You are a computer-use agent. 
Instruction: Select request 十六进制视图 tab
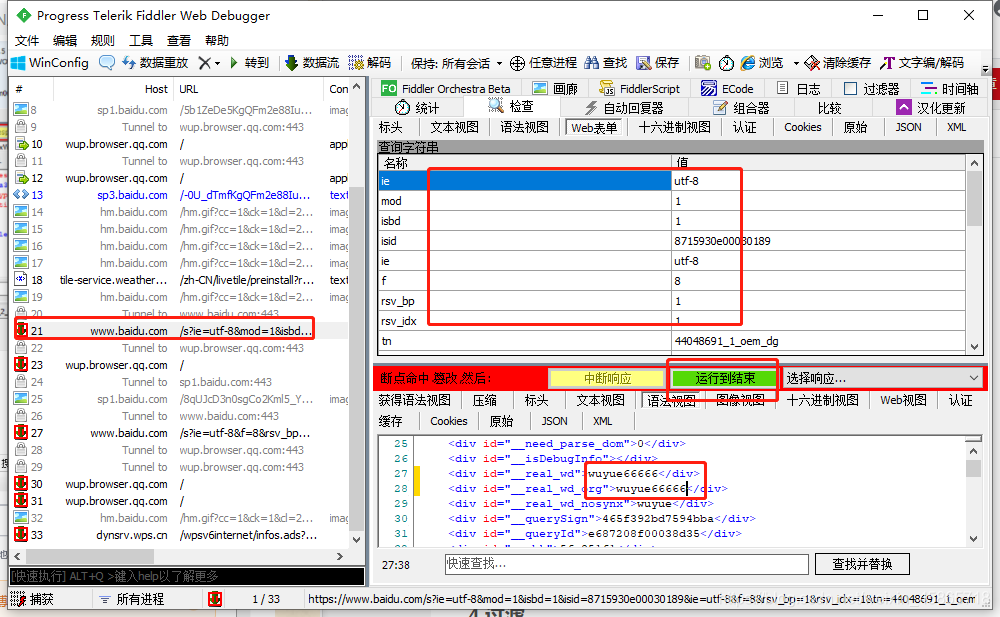674,127
